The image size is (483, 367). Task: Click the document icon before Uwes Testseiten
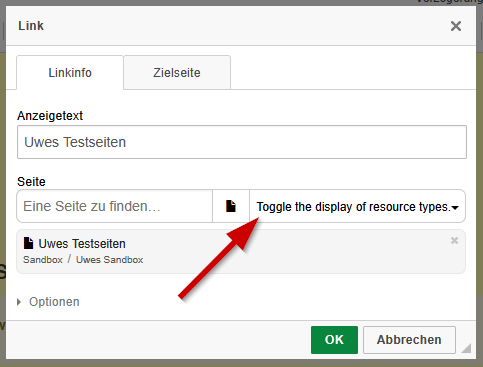[x=29, y=243]
